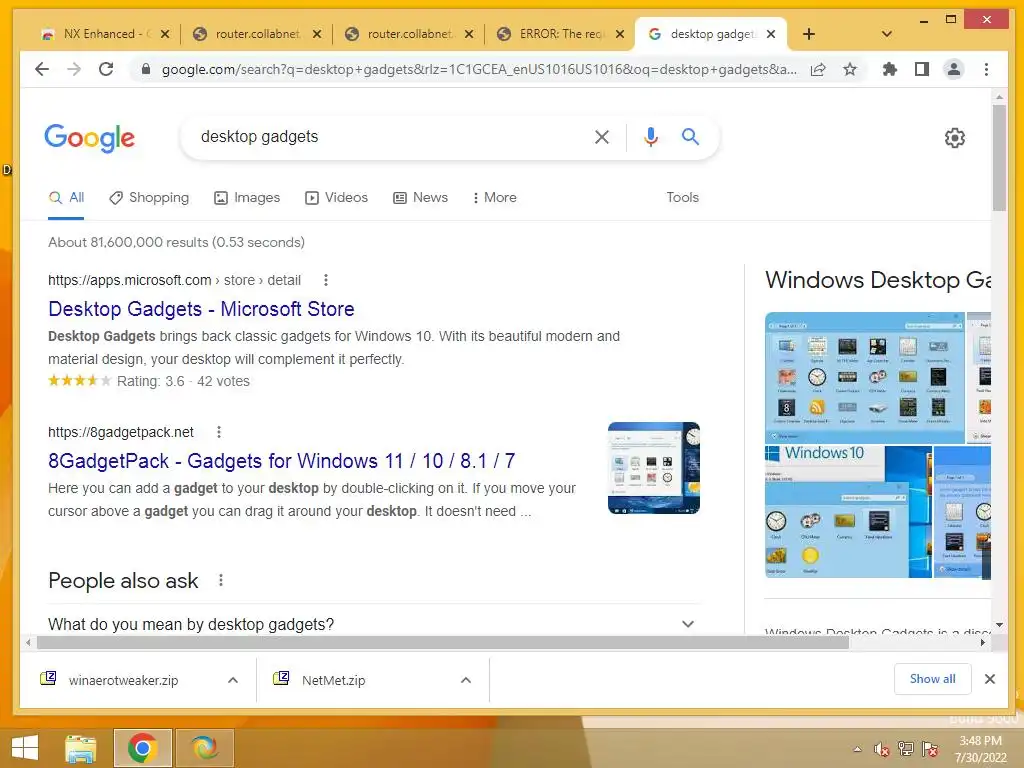The image size is (1024, 768).
Task: Open the tab search dropdown
Action: click(x=886, y=34)
